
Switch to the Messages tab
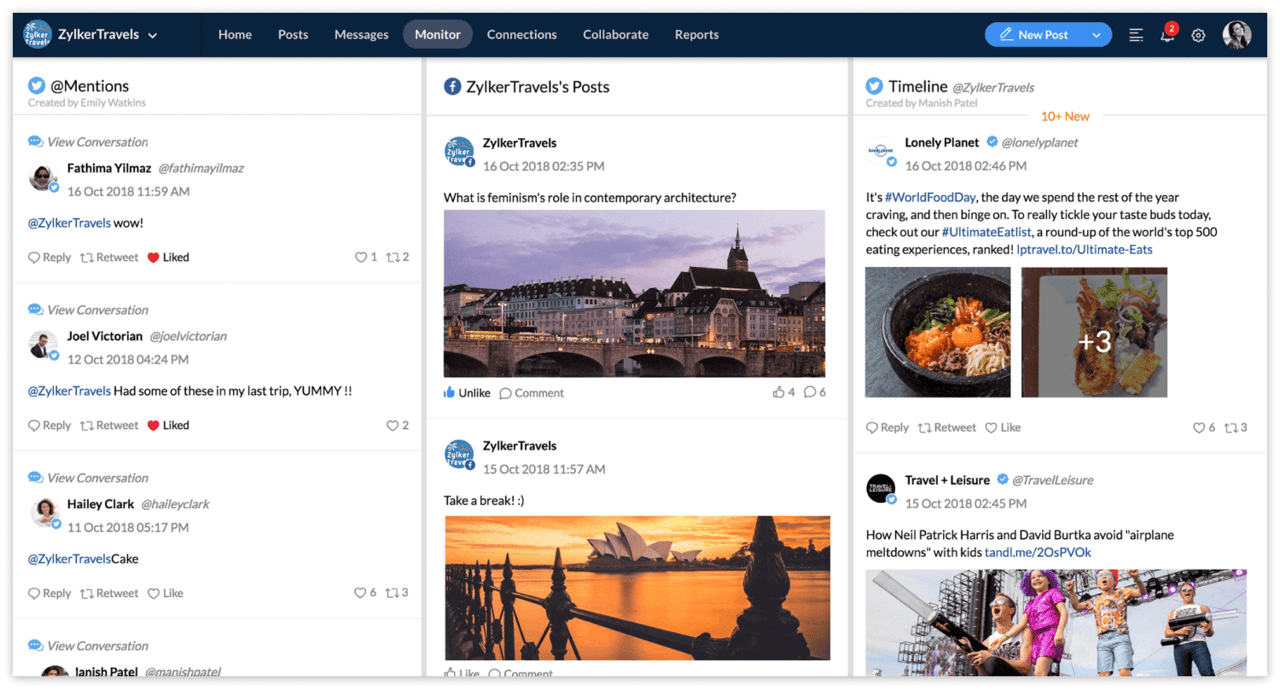click(361, 34)
